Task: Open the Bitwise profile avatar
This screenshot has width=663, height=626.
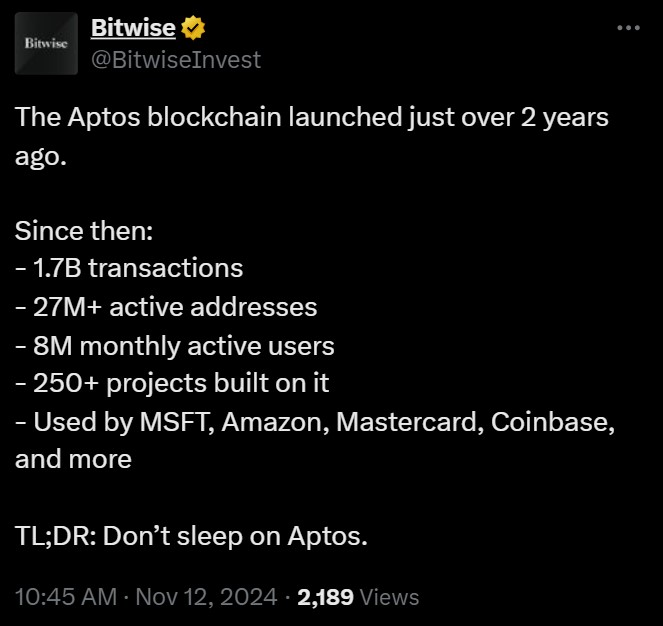Action: (x=46, y=43)
